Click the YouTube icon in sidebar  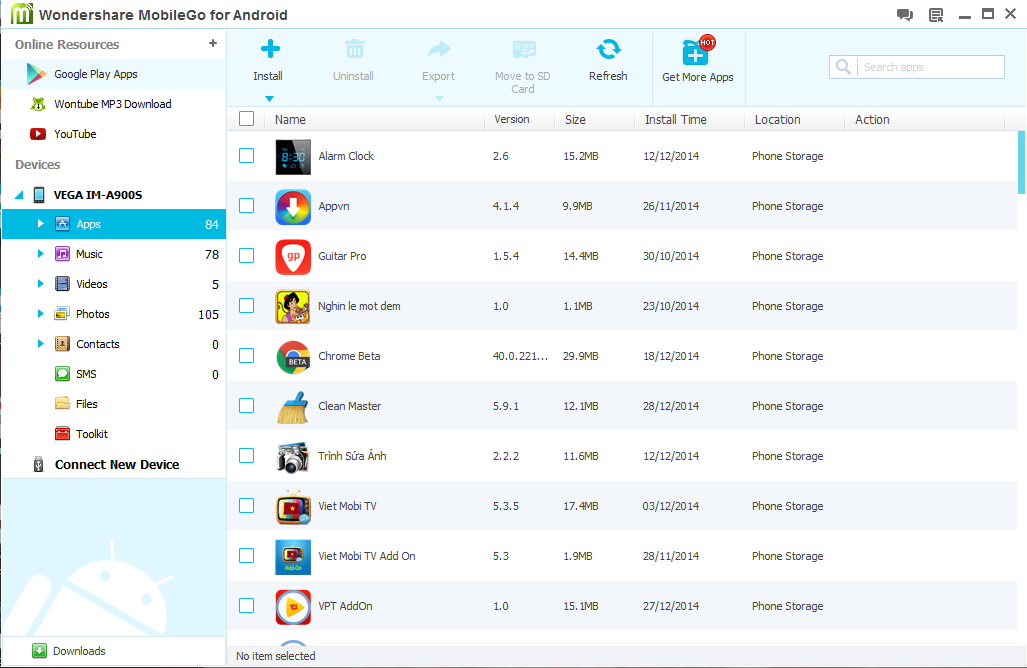click(38, 134)
